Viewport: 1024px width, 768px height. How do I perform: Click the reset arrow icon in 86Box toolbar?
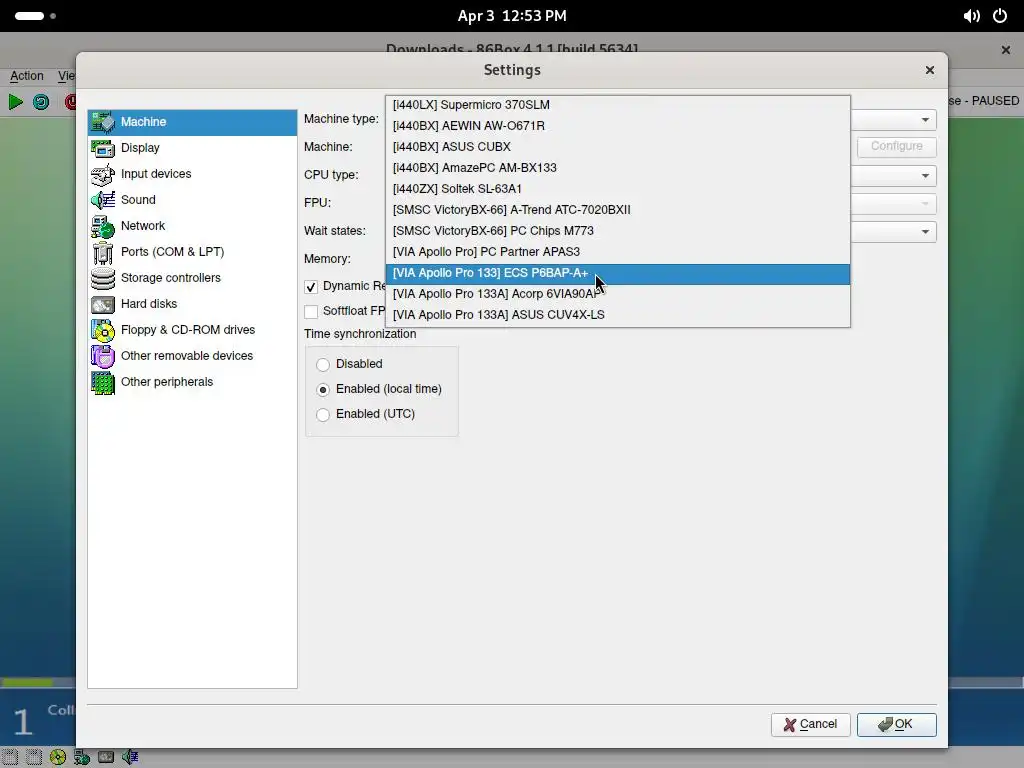coord(41,102)
